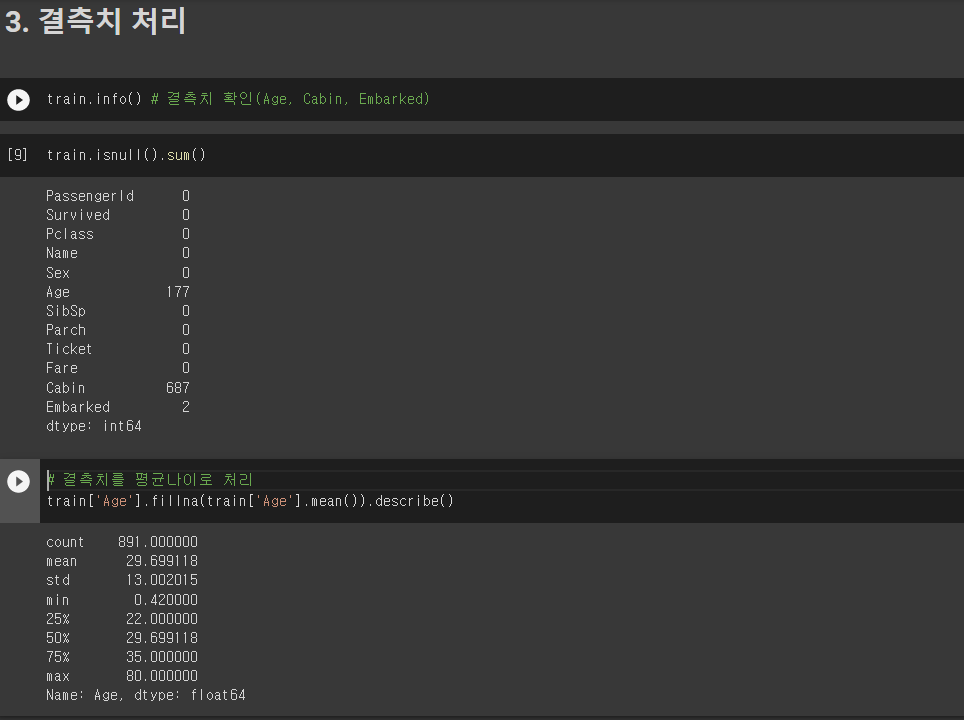This screenshot has height=720, width=964.
Task: Click the 25% value 22.000000
Action: click(x=162, y=619)
